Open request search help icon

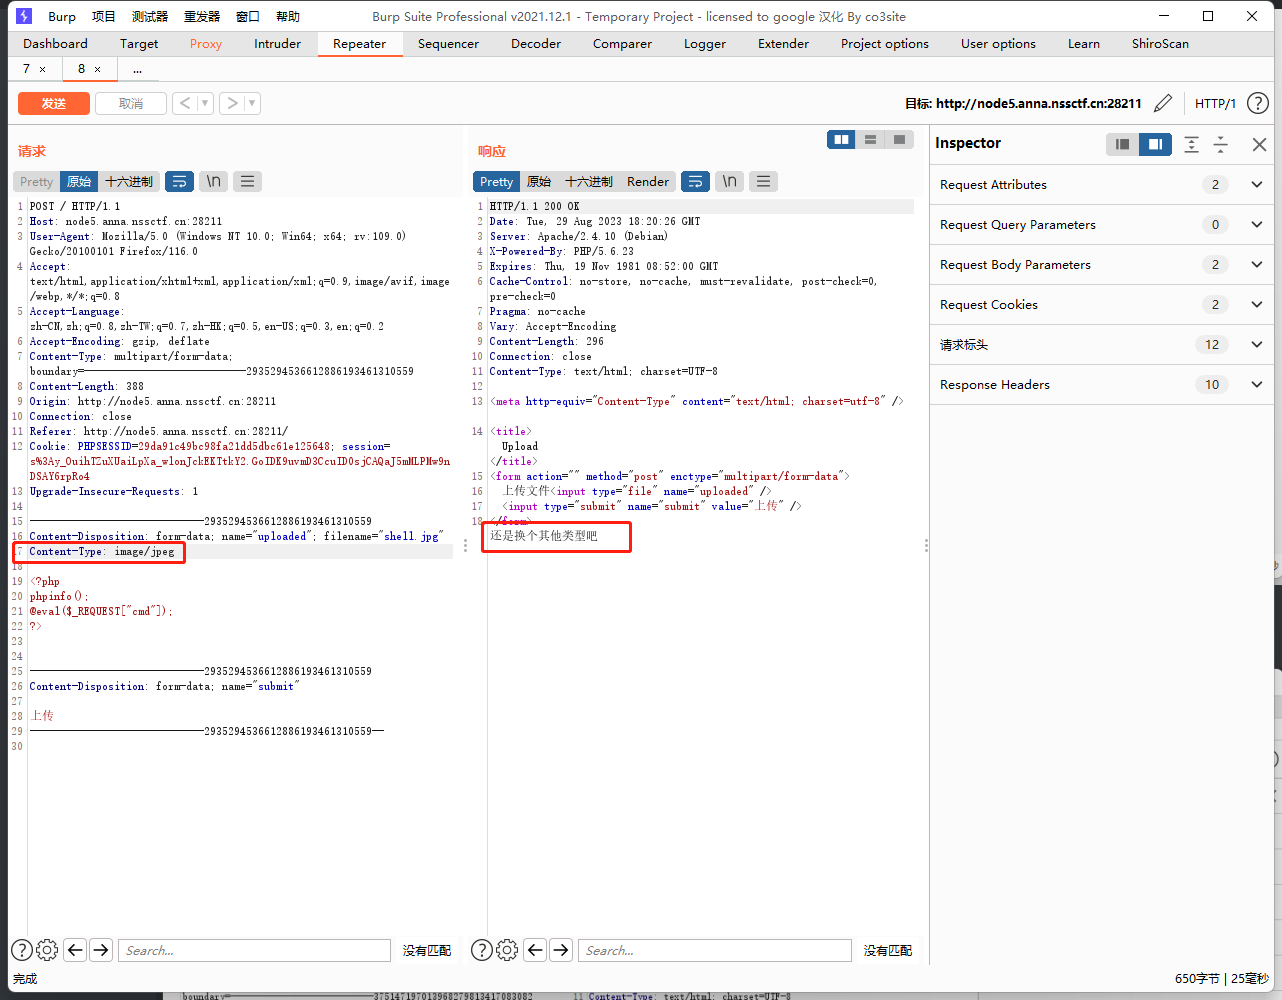pyautogui.click(x=22, y=950)
